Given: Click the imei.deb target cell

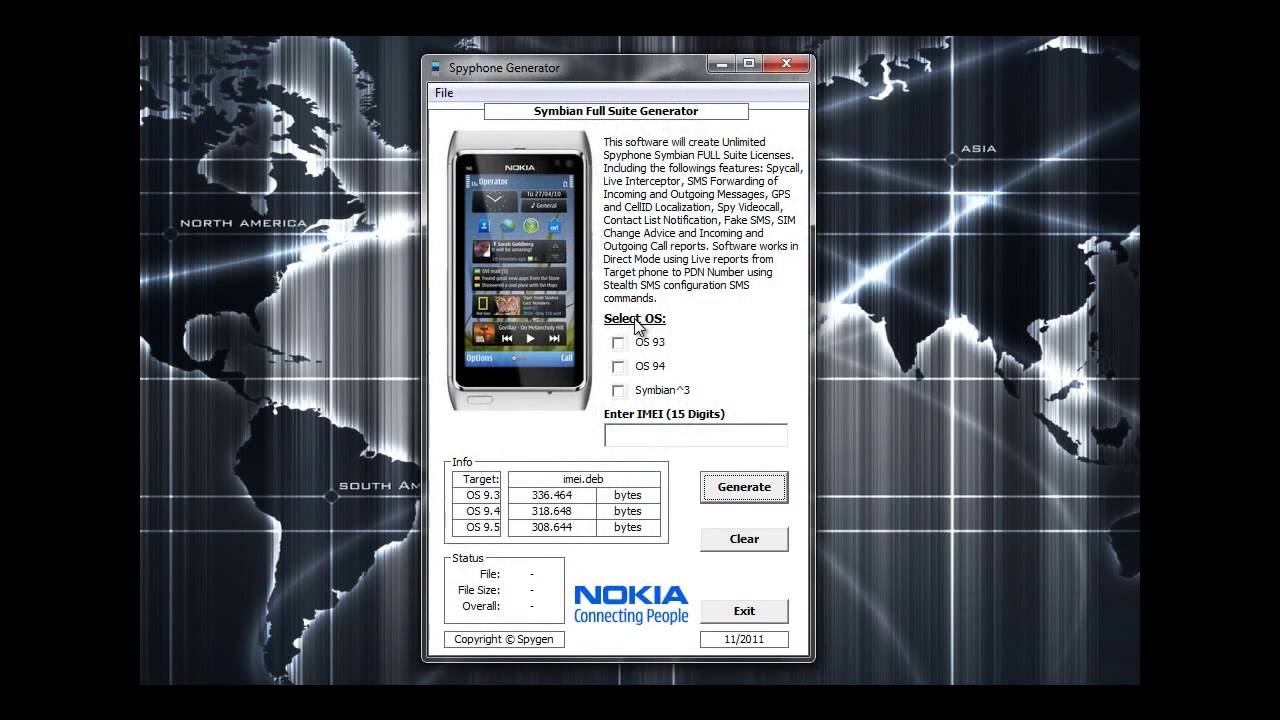Looking at the screenshot, I should (x=584, y=479).
